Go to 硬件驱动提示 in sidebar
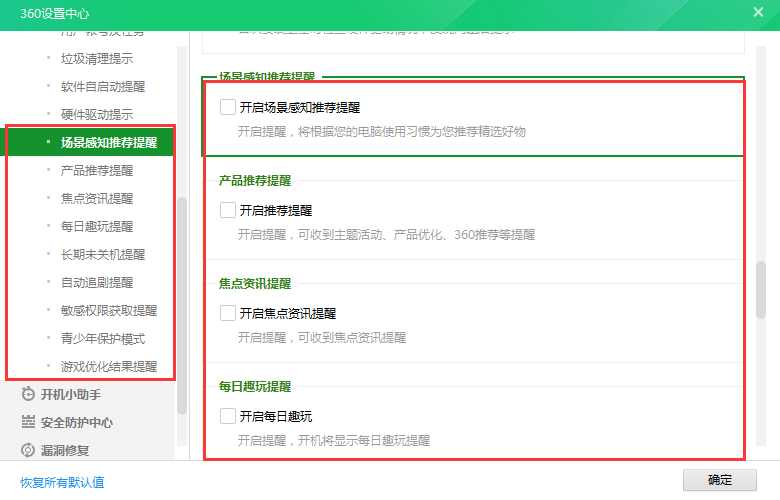This screenshot has width=780, height=500. 96,115
